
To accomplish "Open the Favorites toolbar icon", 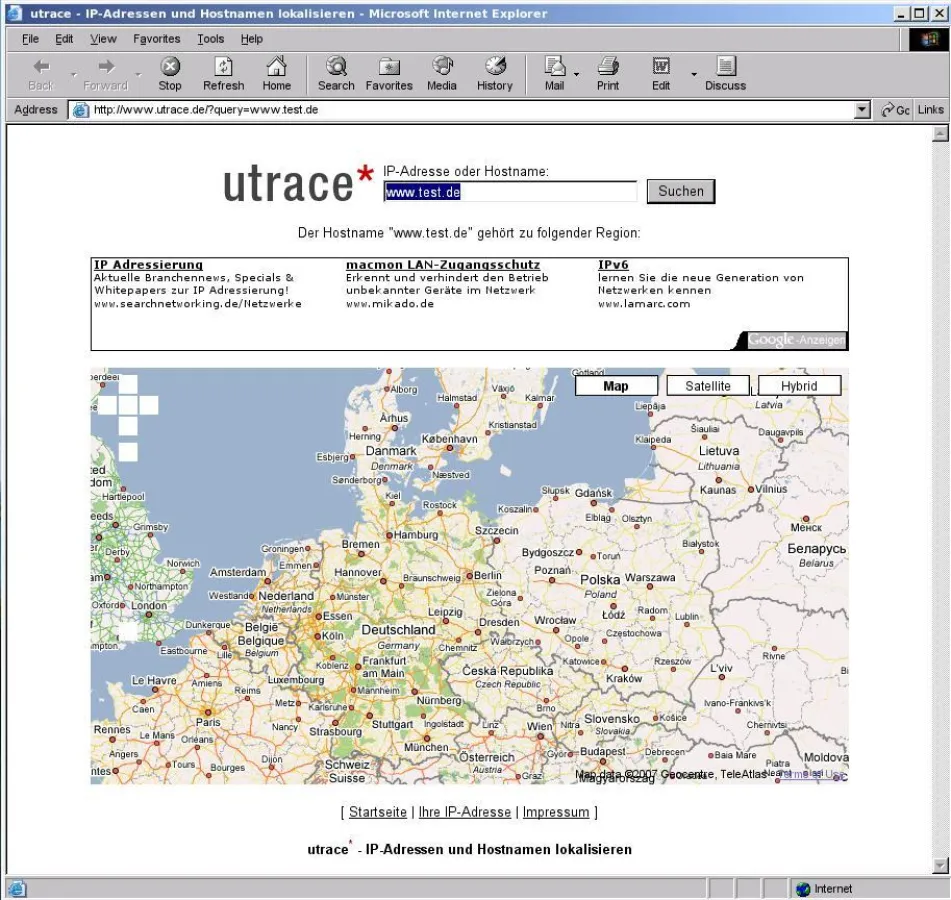I will pos(389,67).
